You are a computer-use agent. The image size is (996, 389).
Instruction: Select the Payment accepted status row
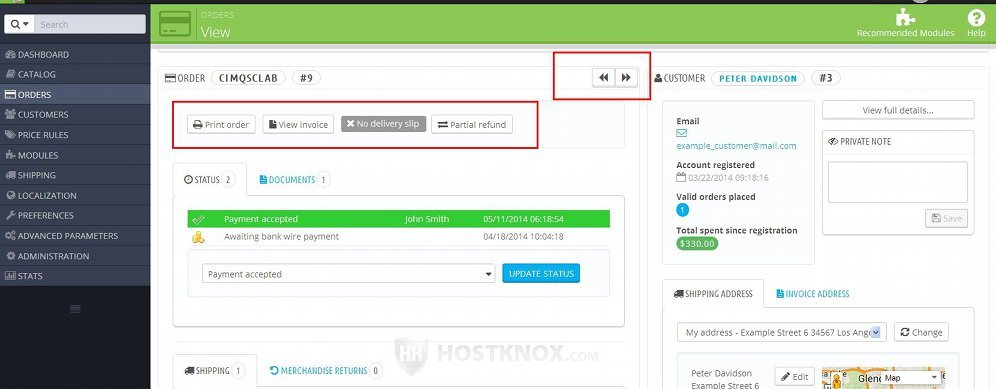(x=398, y=219)
